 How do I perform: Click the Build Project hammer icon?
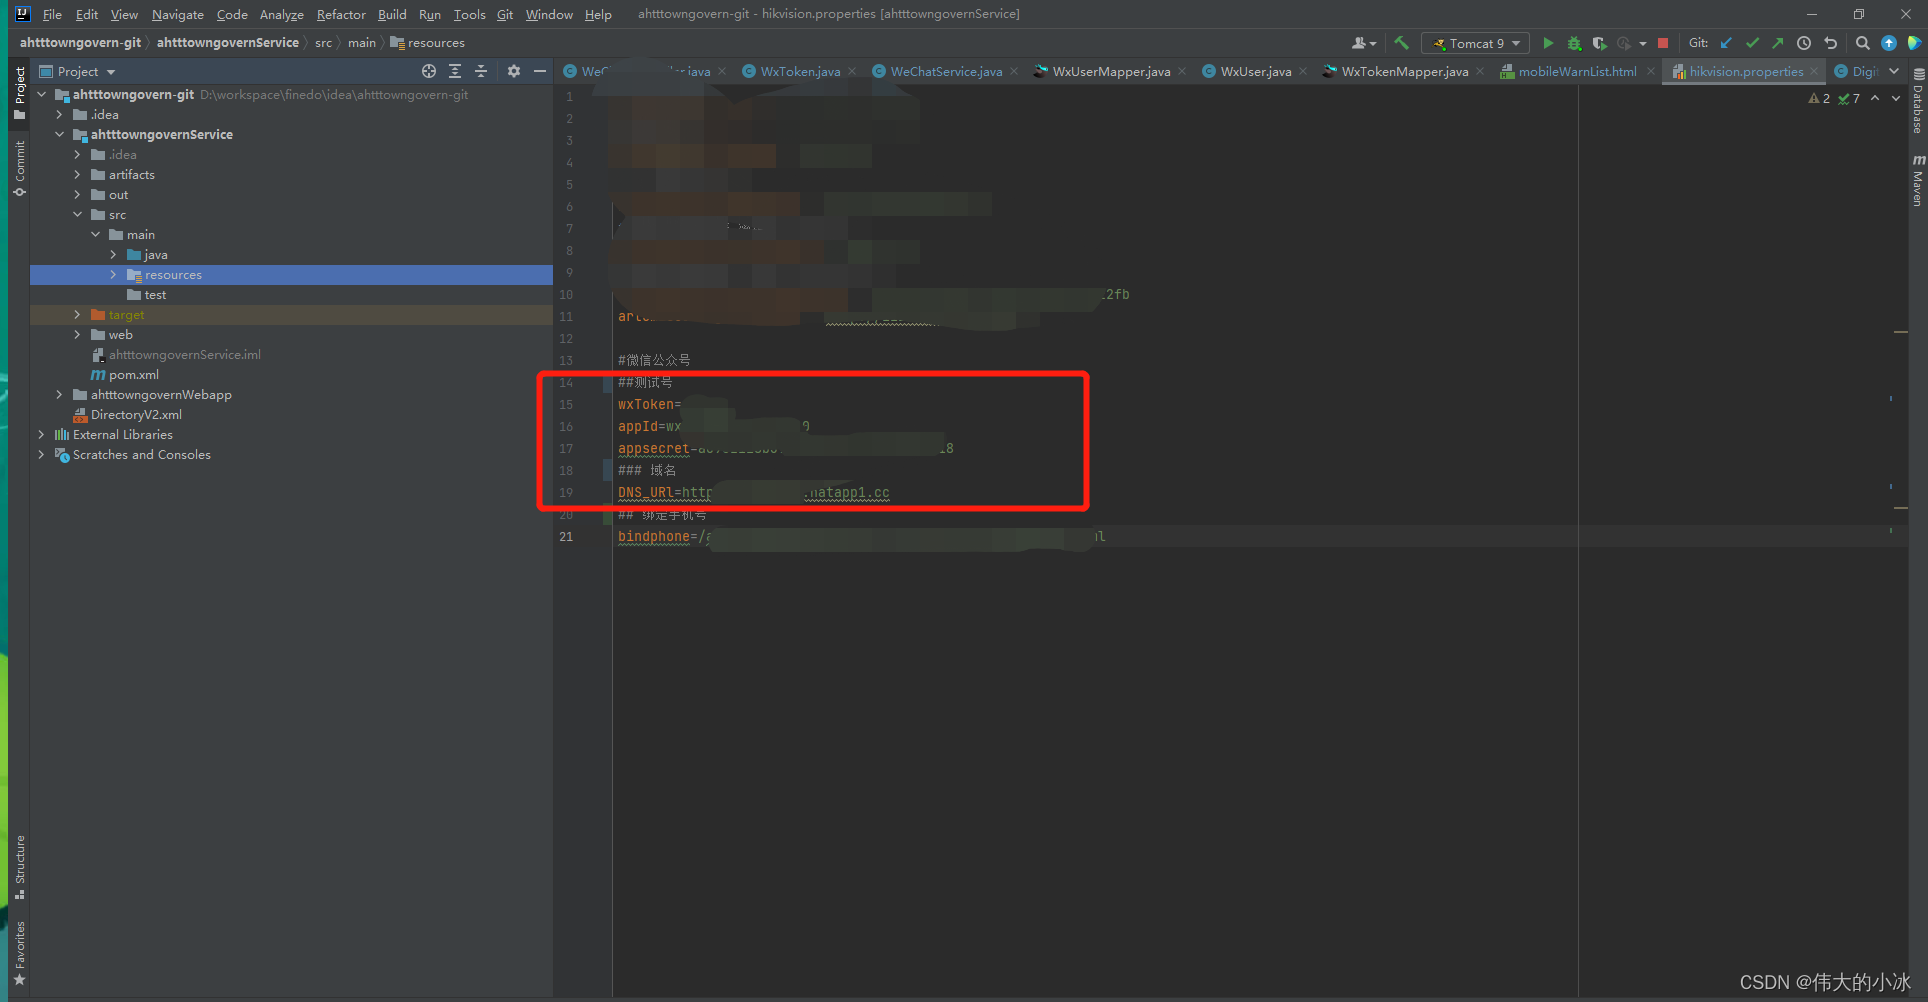click(x=1401, y=43)
